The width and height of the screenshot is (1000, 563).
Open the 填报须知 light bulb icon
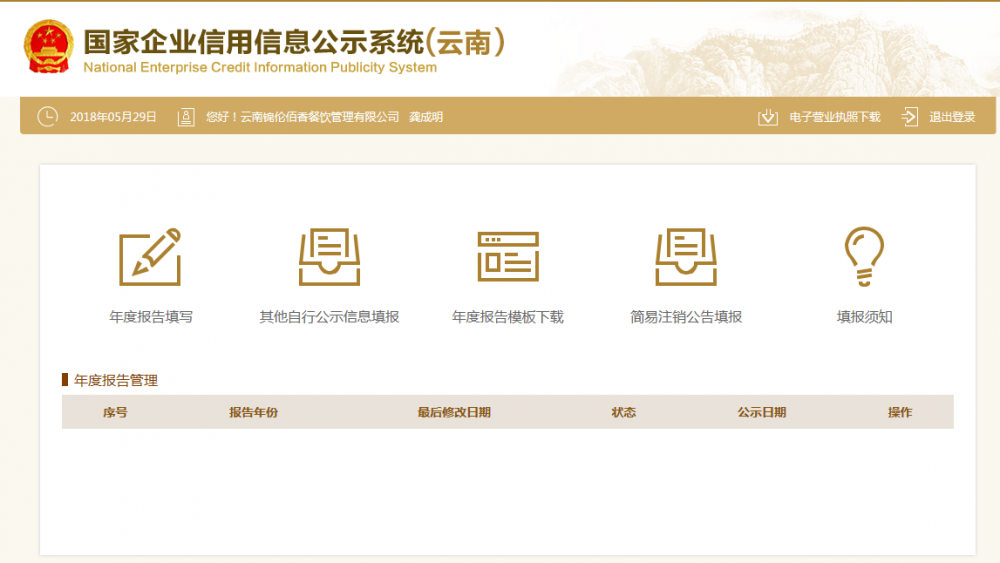pyautogui.click(x=864, y=256)
